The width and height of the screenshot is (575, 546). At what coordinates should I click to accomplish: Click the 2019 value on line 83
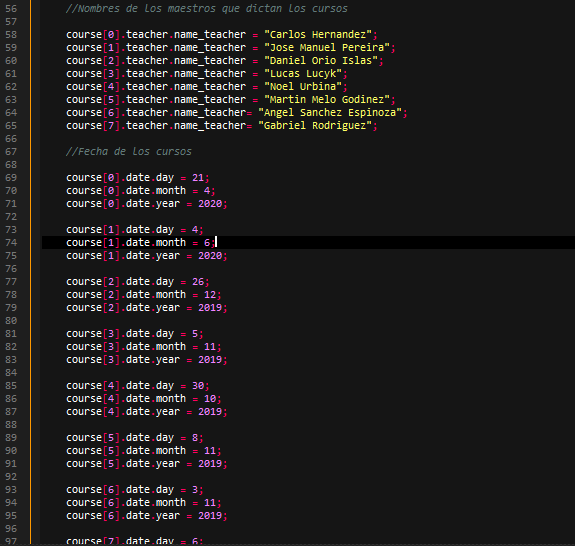coord(210,360)
